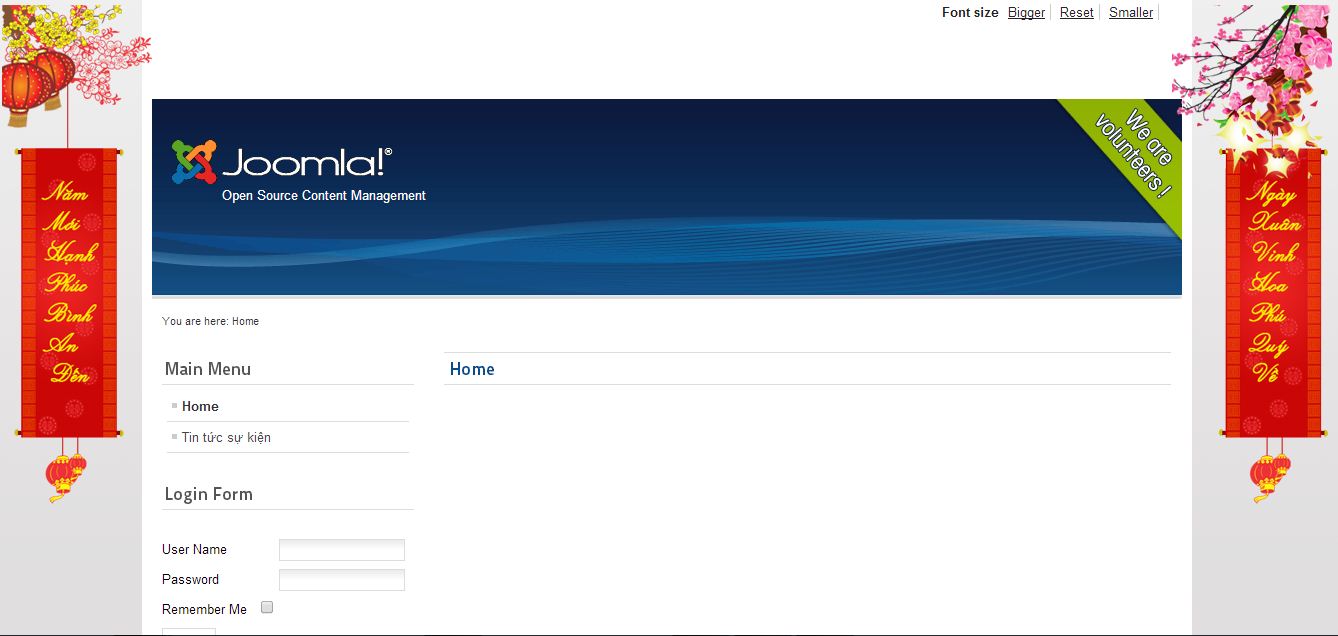The image size is (1338, 636).
Task: Click the green "We are volunteers!" ribbon
Action: pyautogui.click(x=1131, y=156)
